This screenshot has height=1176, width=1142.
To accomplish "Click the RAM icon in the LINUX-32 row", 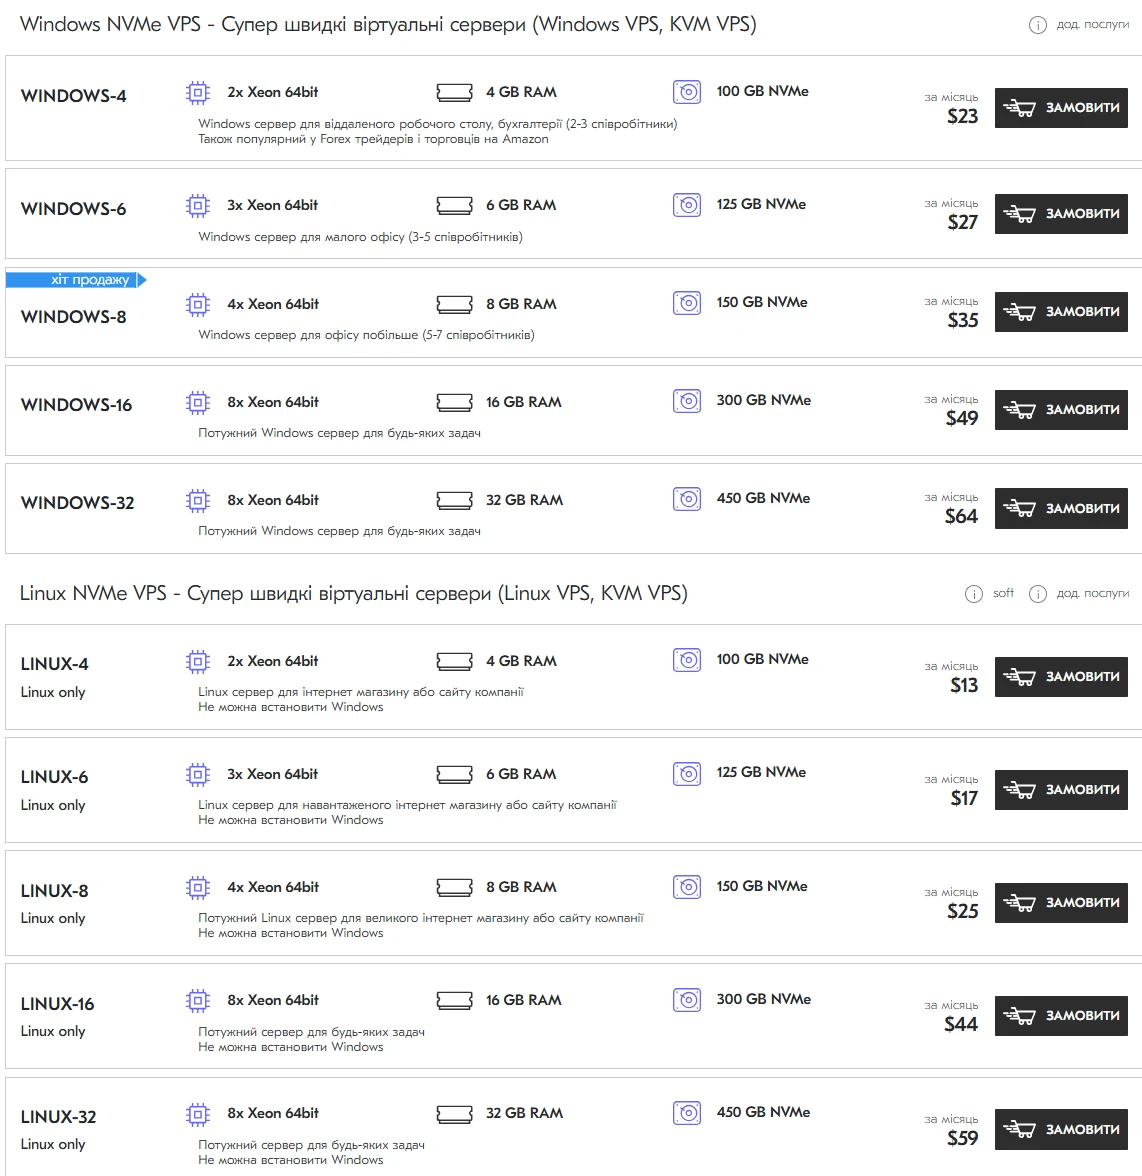I will click(454, 1114).
